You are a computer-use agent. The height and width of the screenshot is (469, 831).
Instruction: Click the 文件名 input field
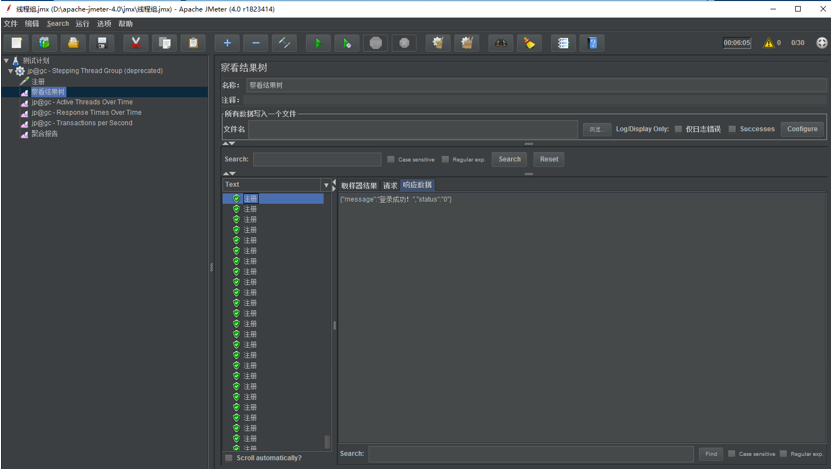(x=413, y=129)
